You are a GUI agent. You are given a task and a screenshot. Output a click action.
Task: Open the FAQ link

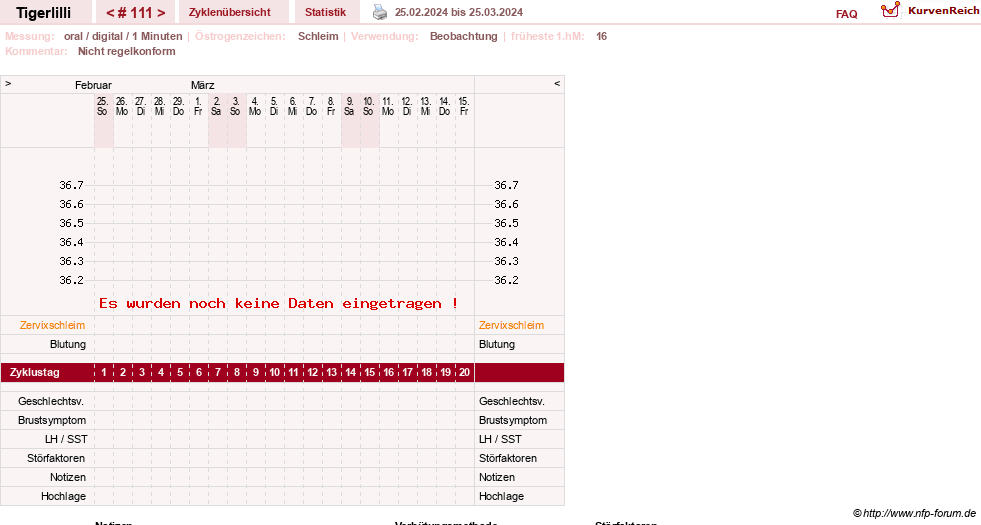pos(846,14)
